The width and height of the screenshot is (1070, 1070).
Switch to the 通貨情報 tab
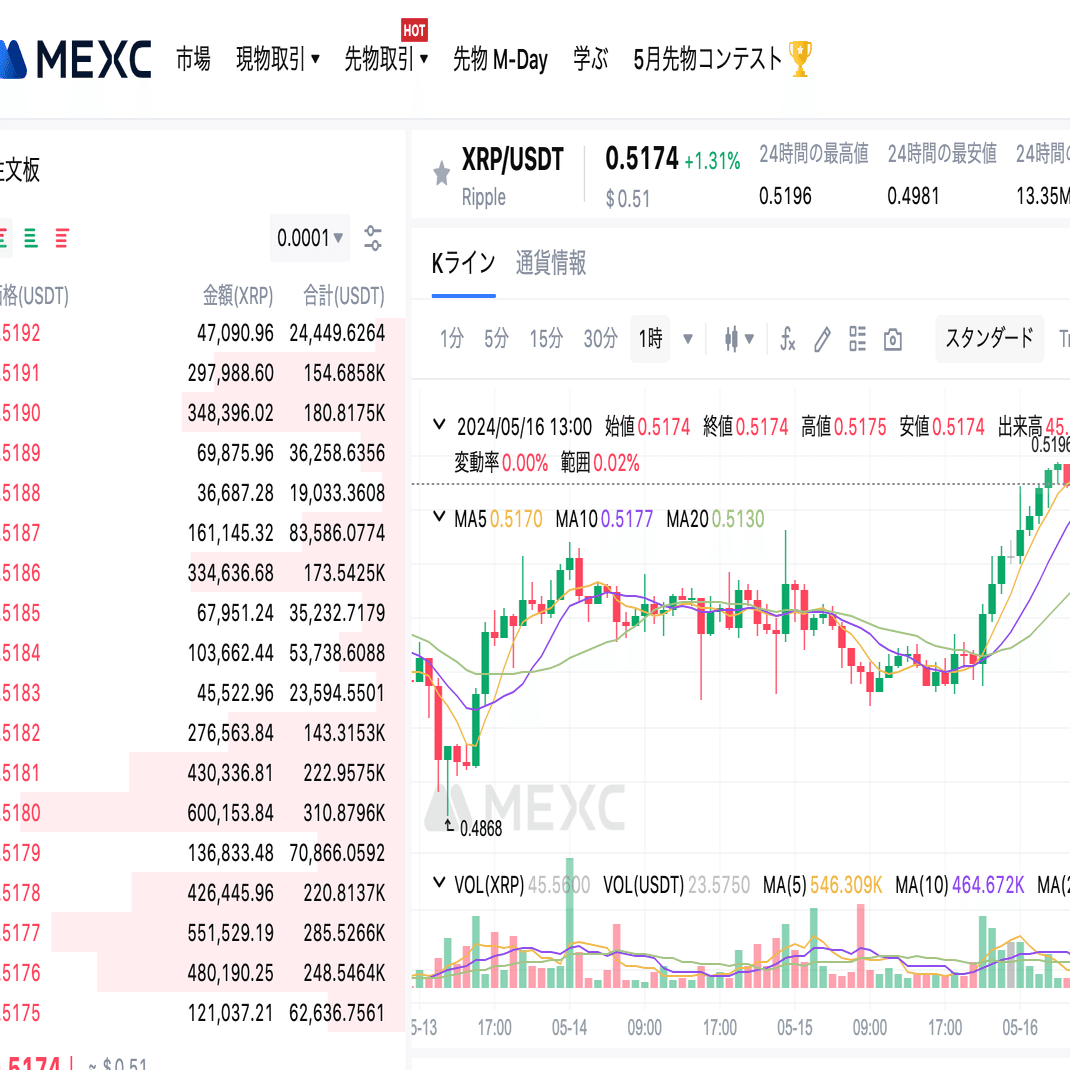551,263
